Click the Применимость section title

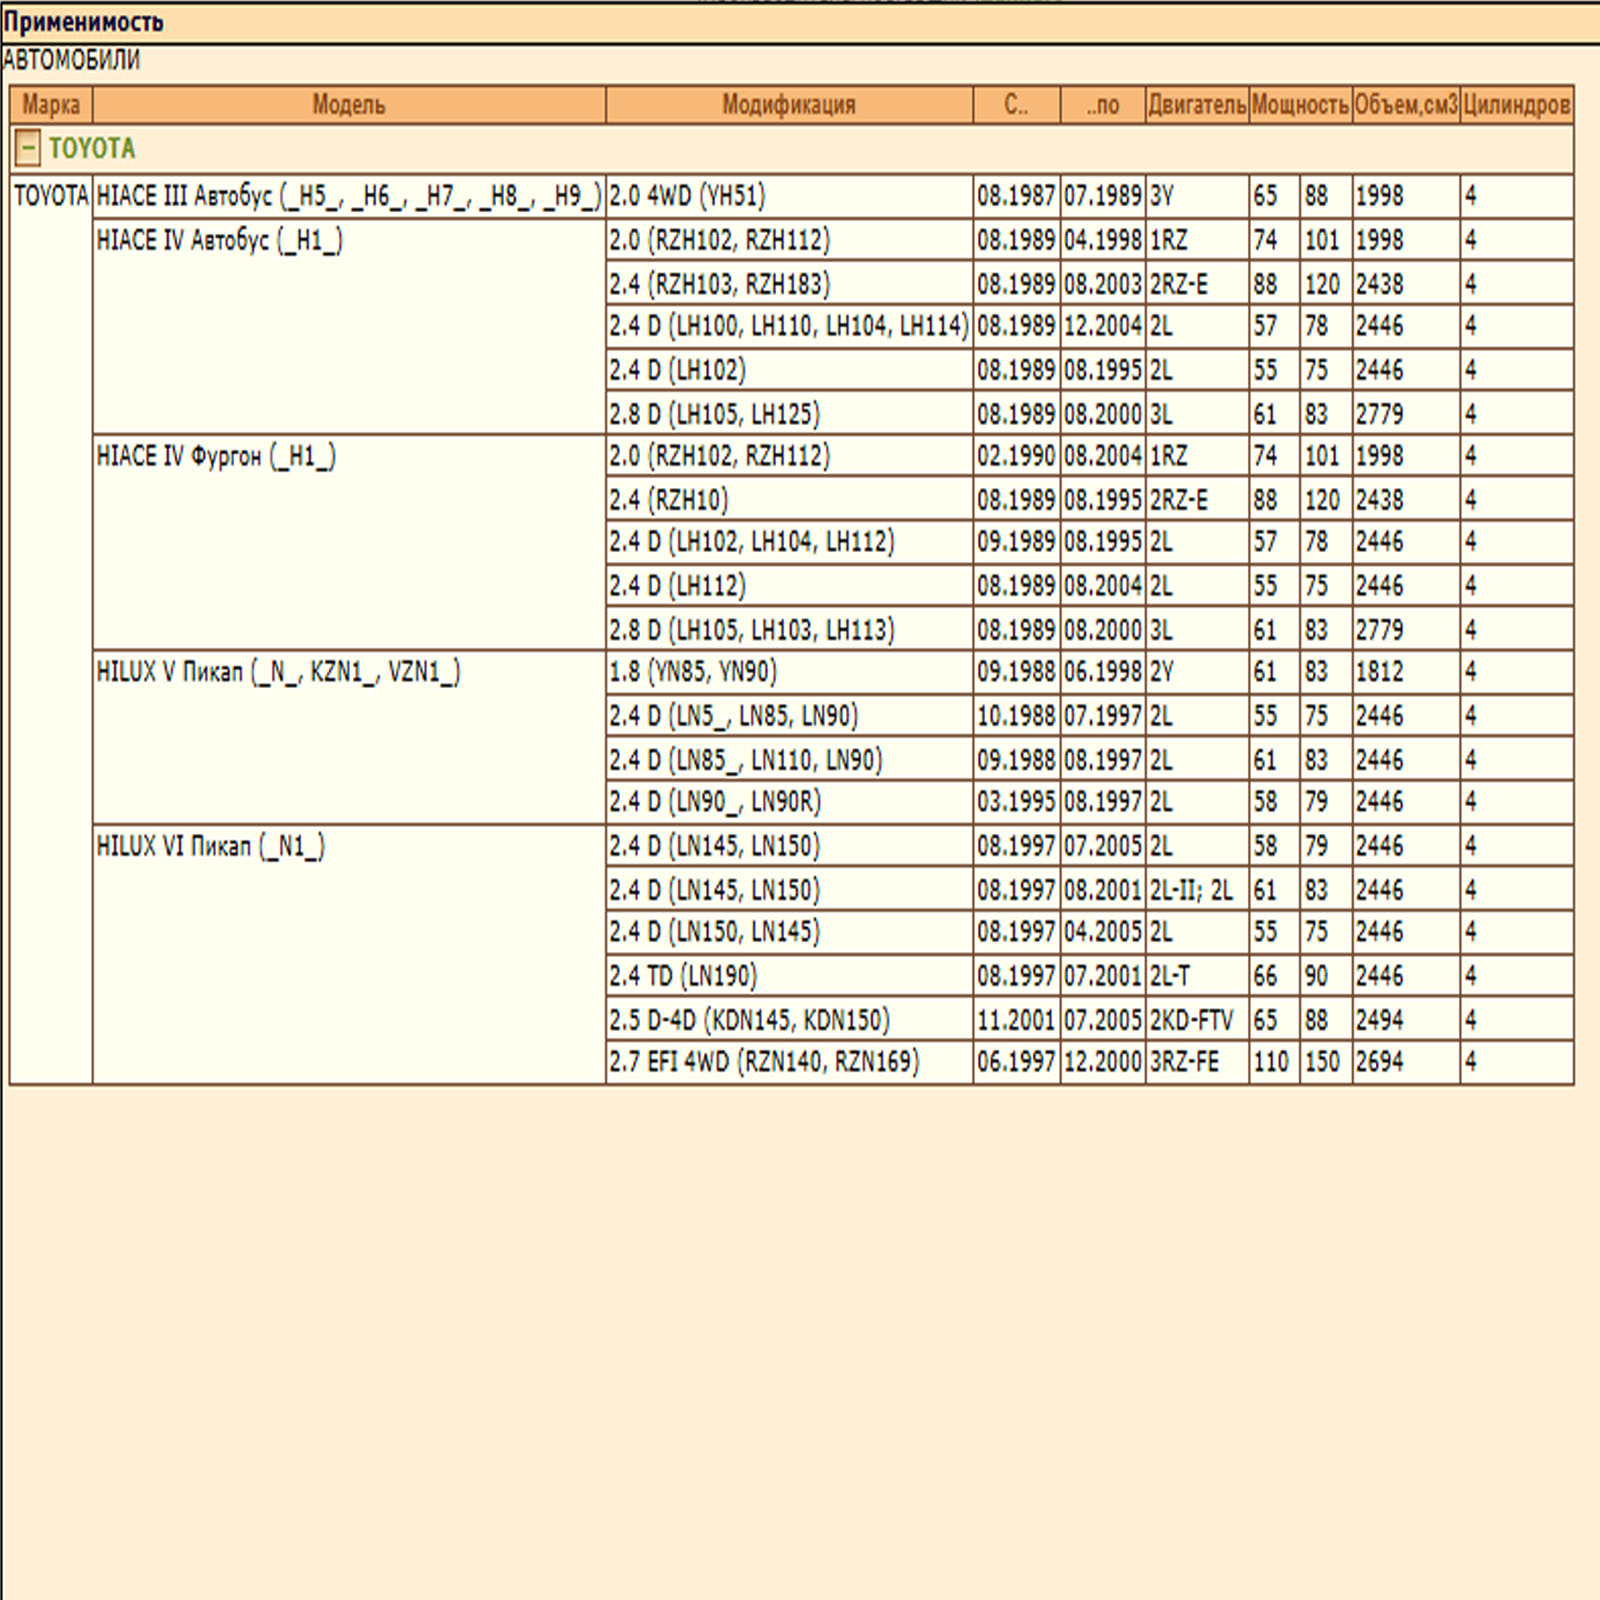pos(83,22)
